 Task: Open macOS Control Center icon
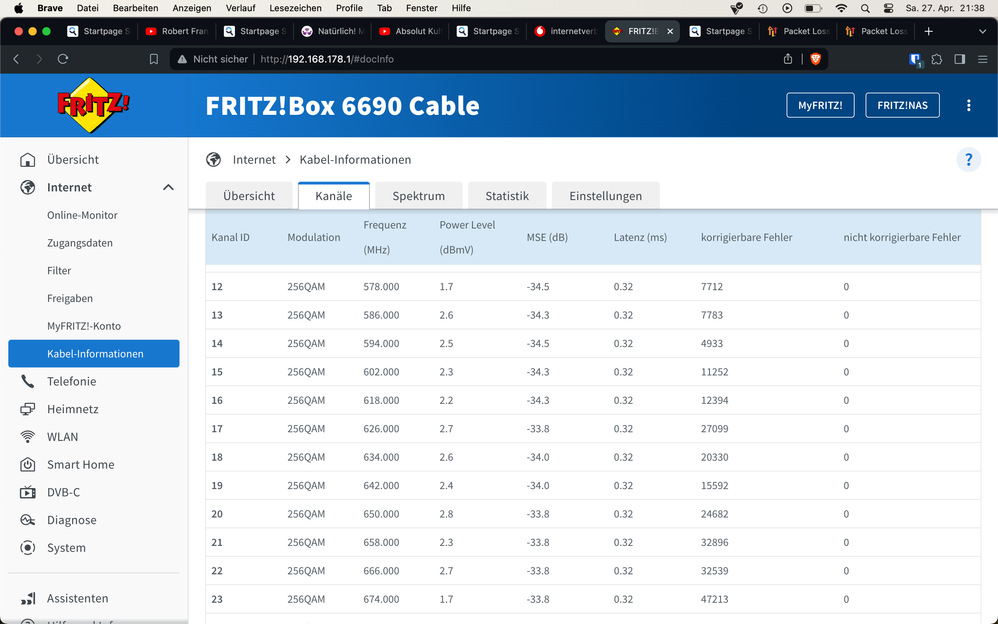coord(889,8)
